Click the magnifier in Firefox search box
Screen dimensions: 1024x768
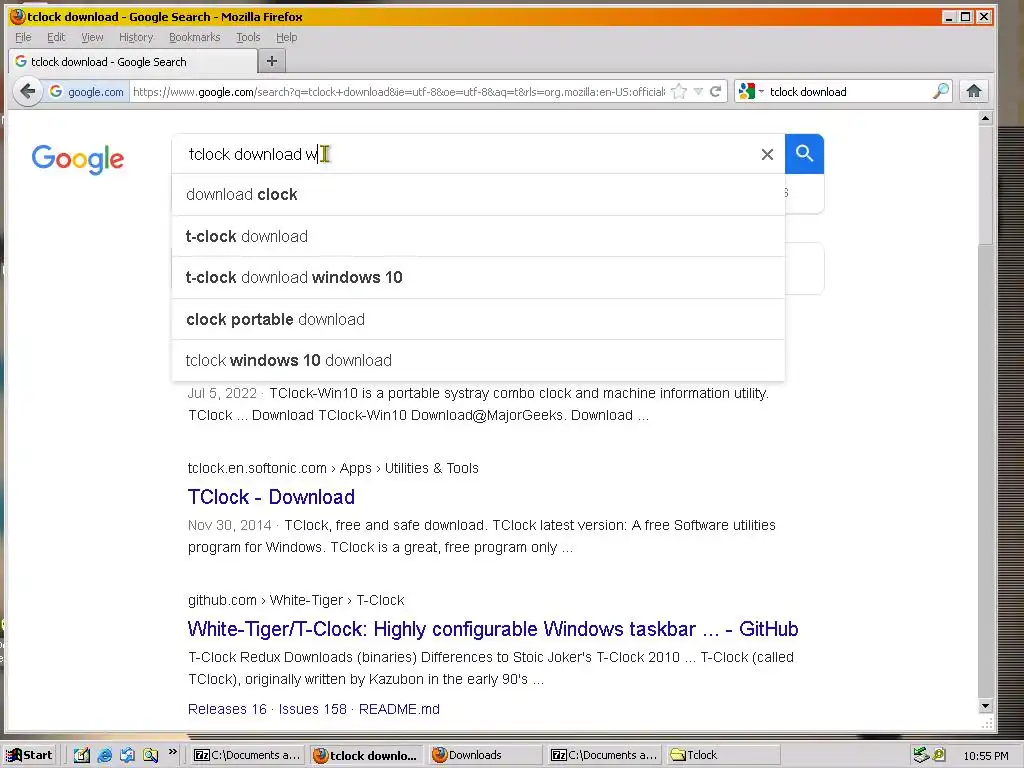click(940, 91)
